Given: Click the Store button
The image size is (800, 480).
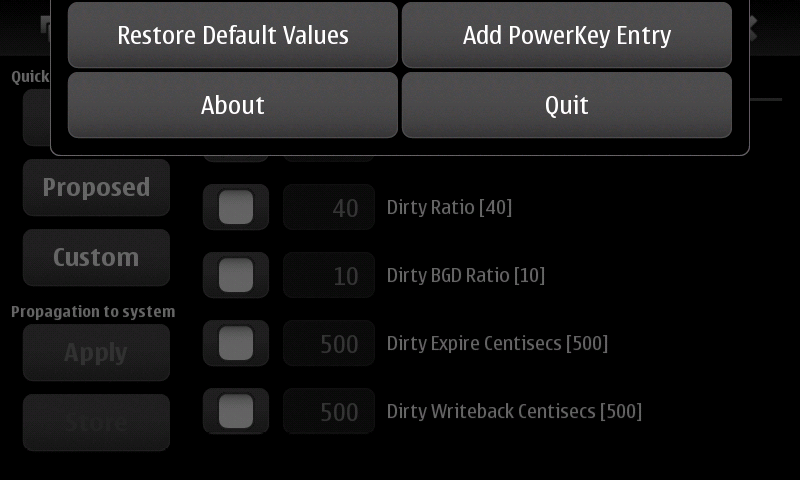Looking at the screenshot, I should pyautogui.click(x=96, y=422).
